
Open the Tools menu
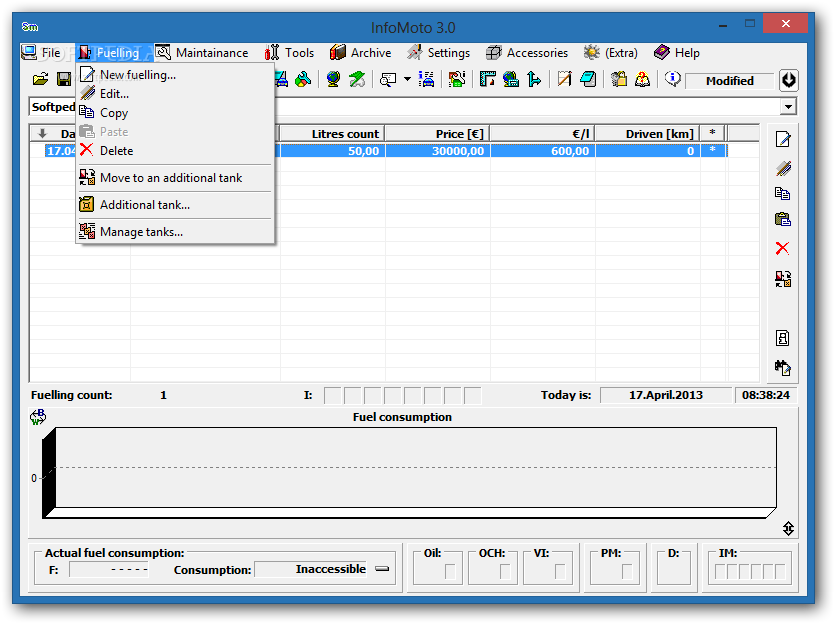(290, 53)
